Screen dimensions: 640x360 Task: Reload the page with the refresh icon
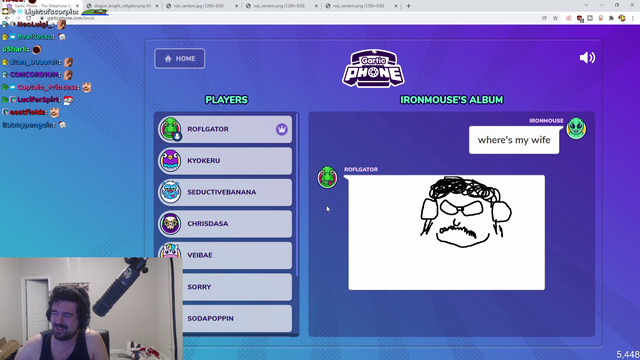pyautogui.click(x=29, y=18)
